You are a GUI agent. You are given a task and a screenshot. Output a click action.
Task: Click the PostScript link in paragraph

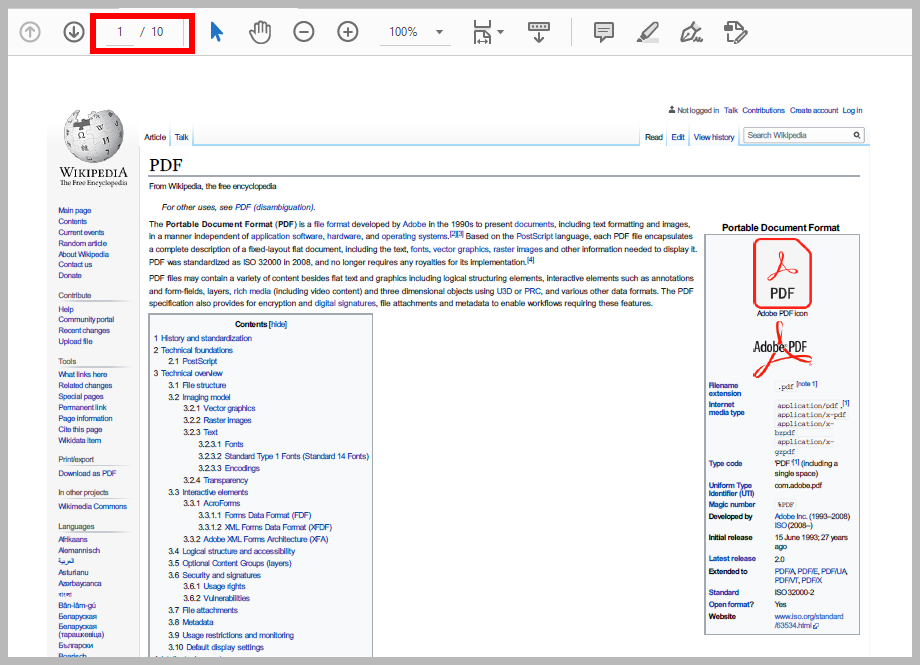pos(534,236)
